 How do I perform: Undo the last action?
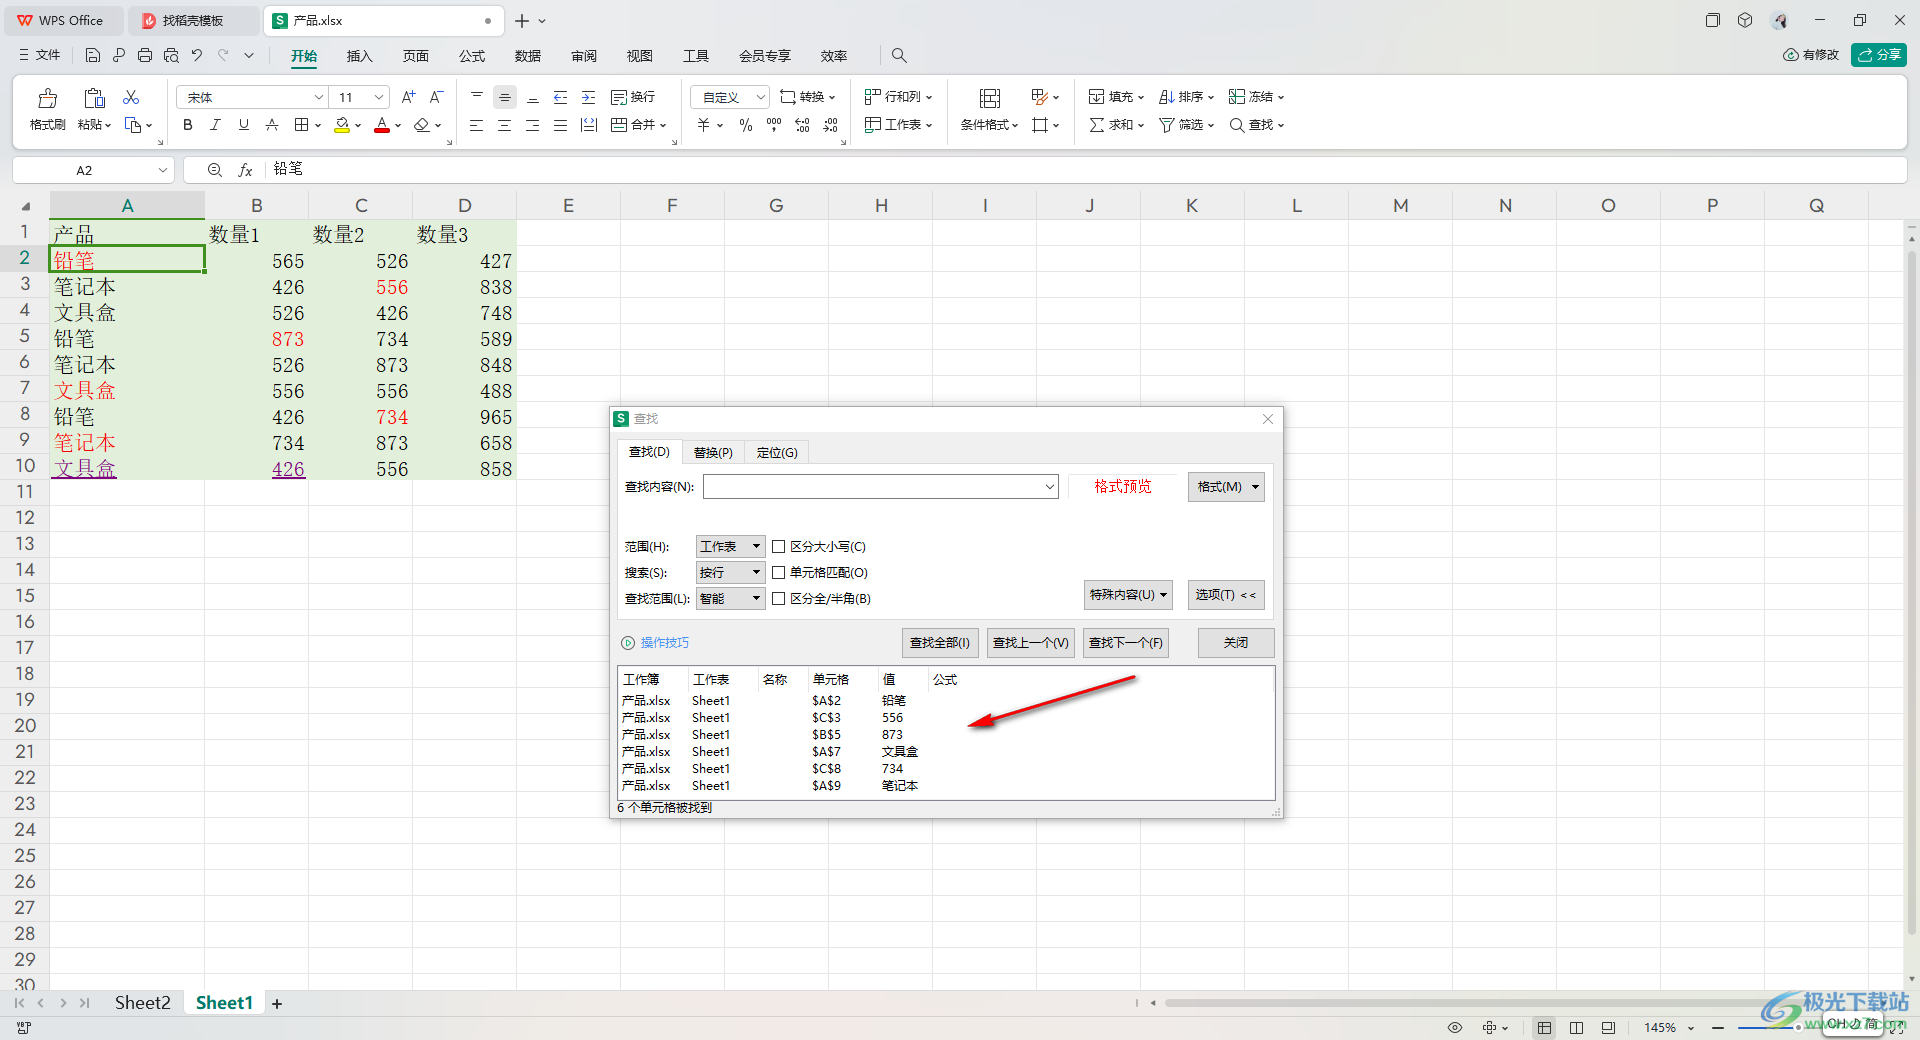197,55
